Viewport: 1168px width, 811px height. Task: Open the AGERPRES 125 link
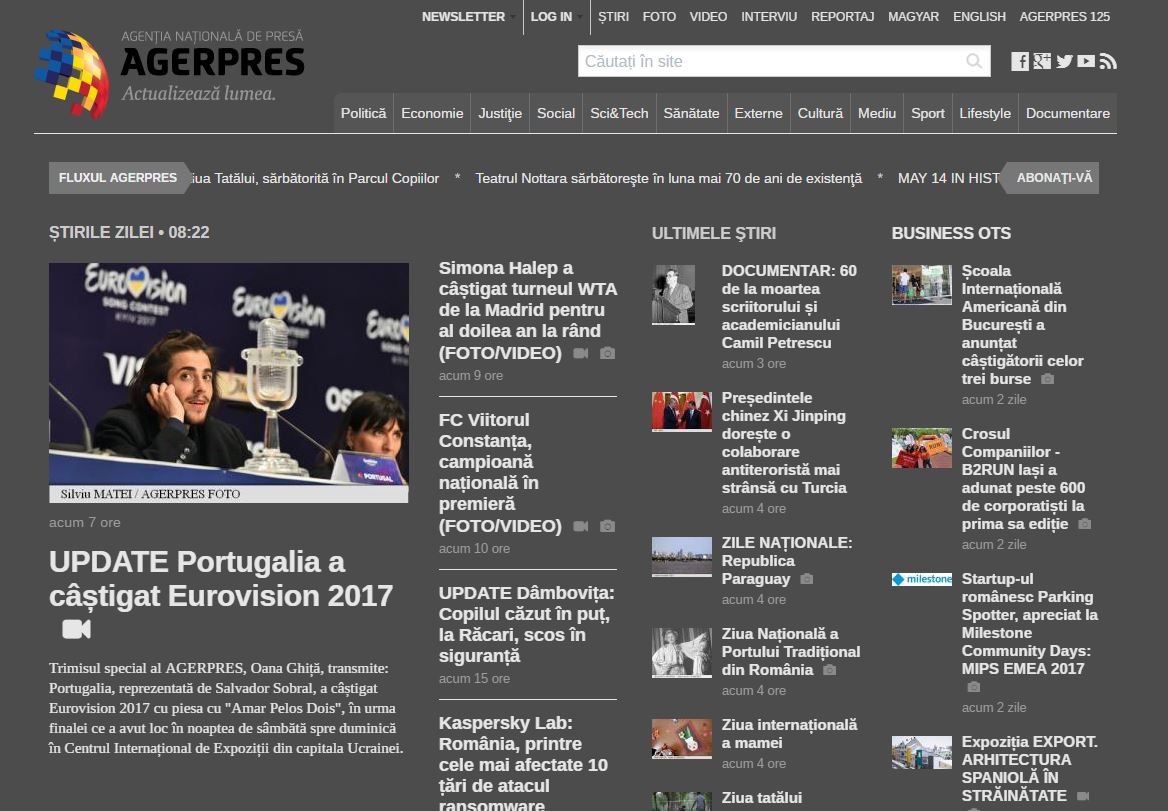(1064, 16)
